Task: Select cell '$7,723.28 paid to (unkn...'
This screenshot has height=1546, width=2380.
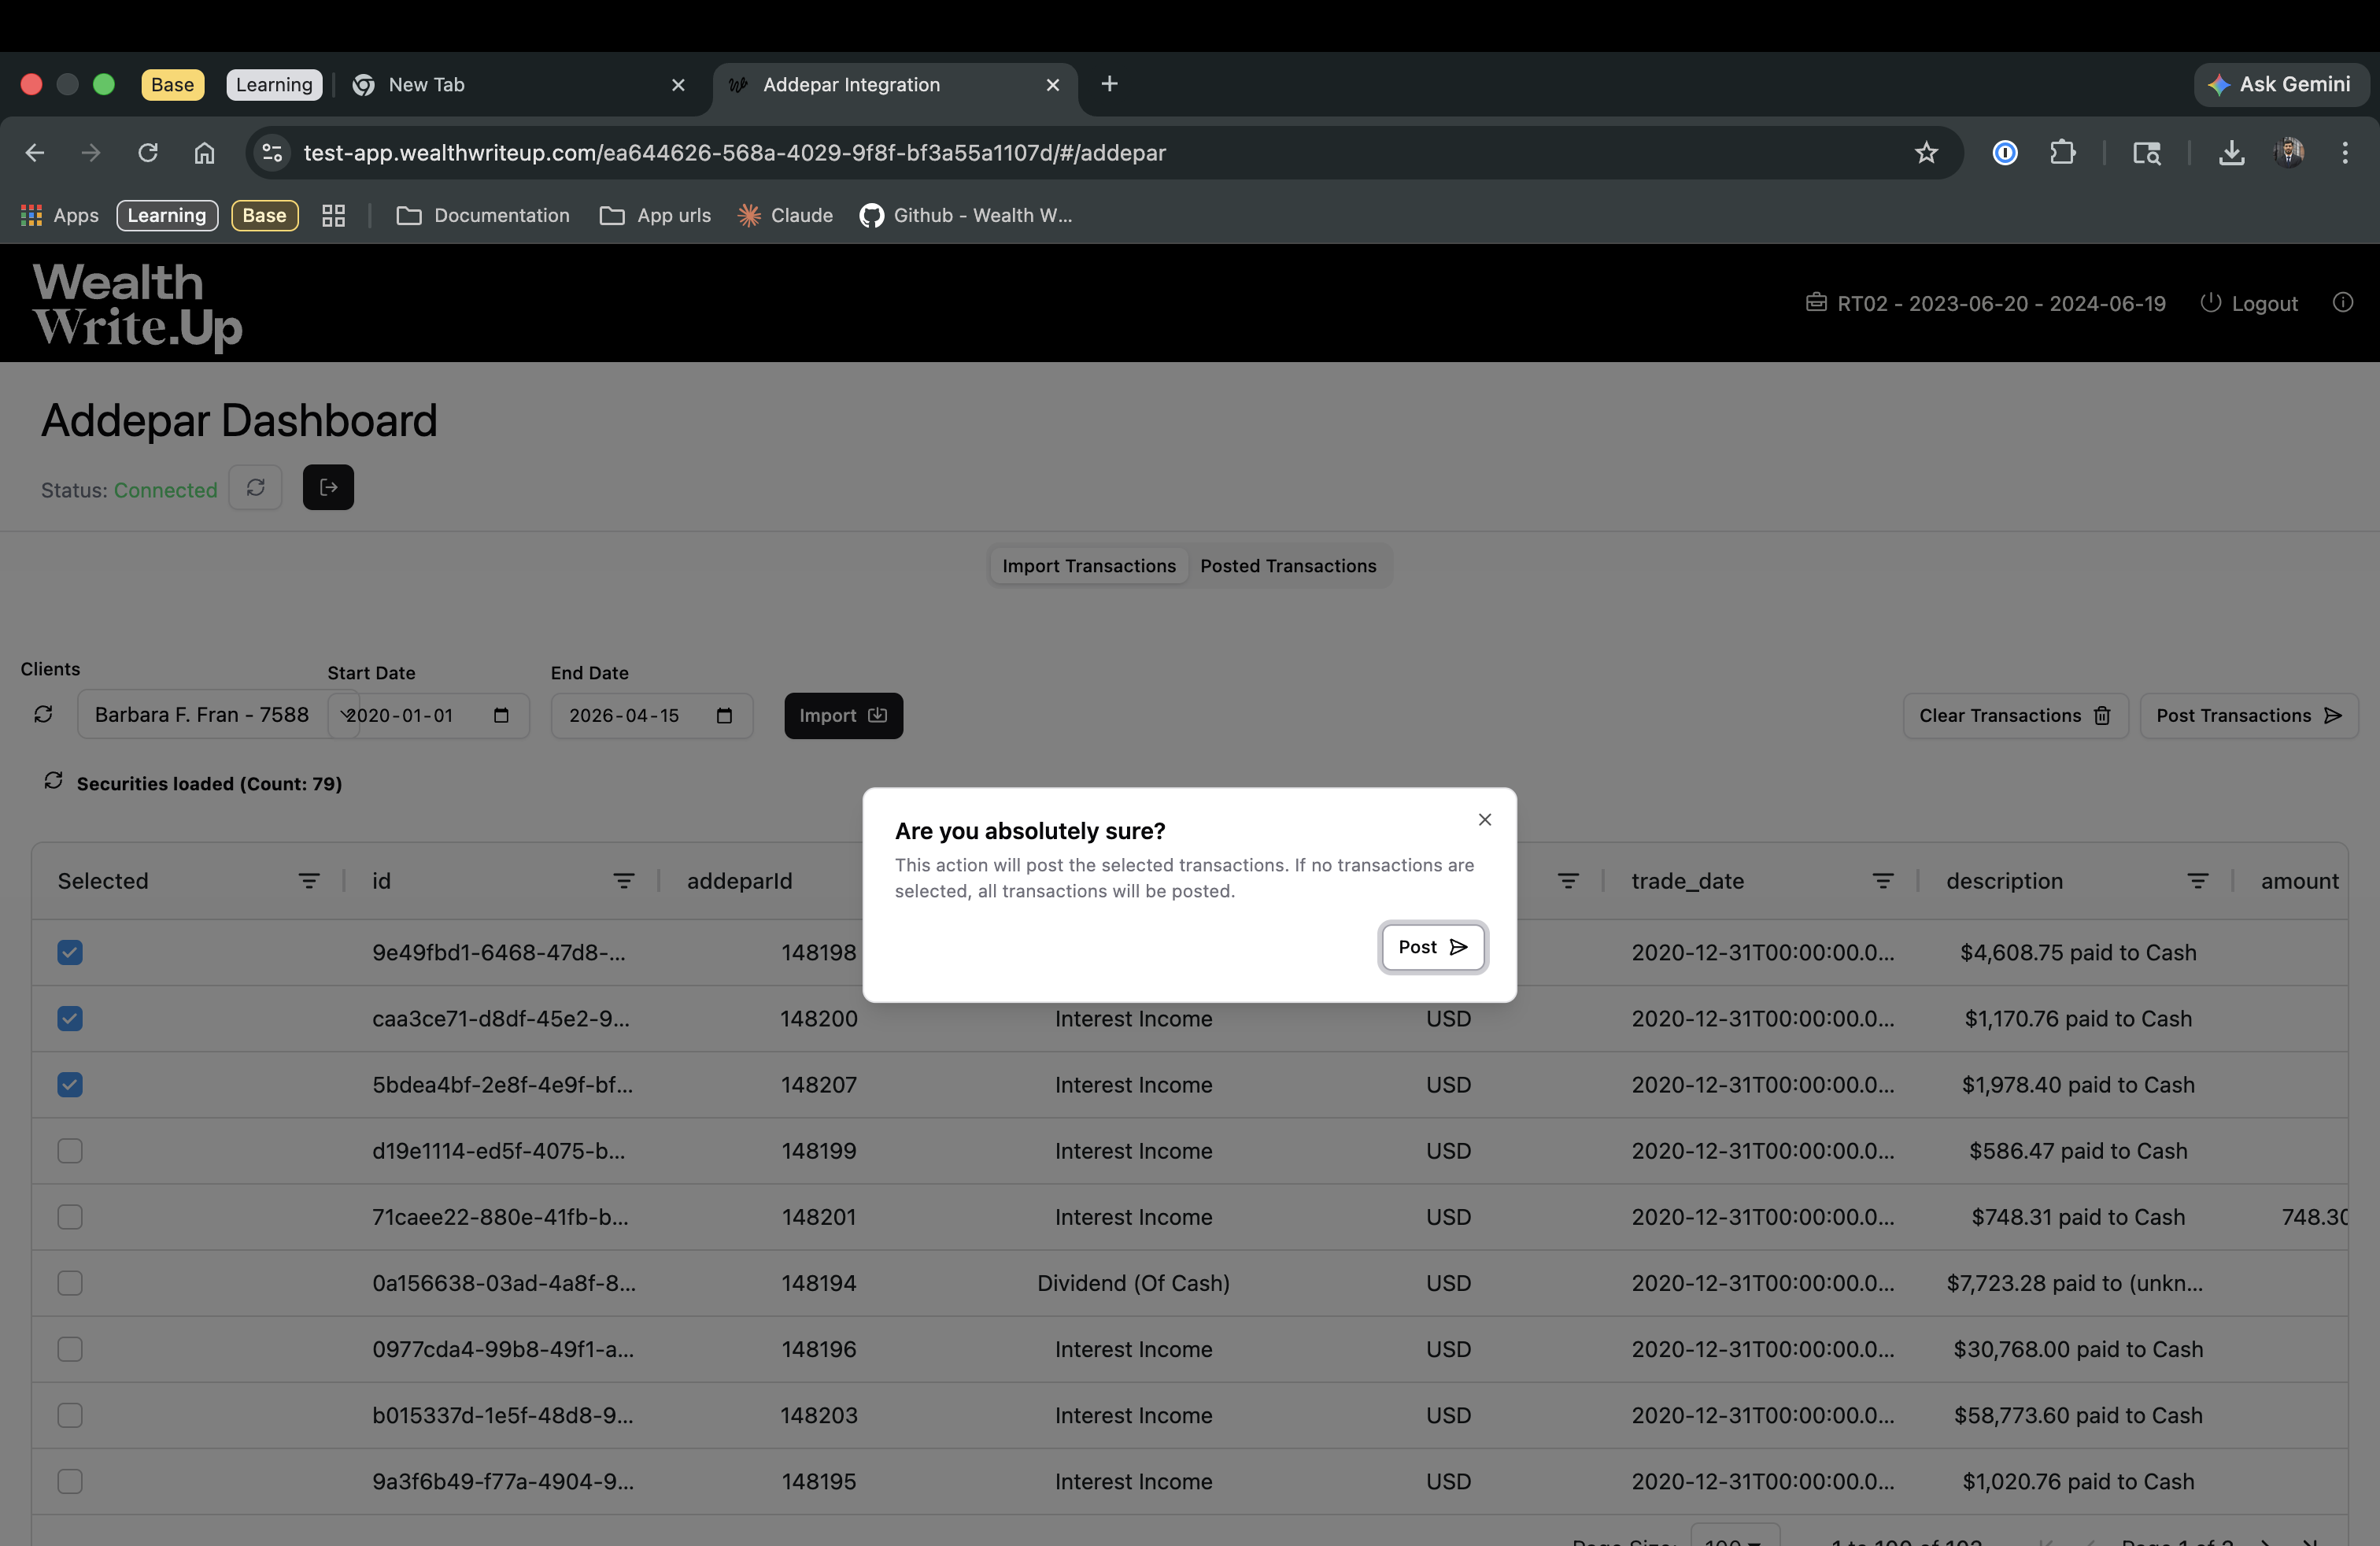Action: [x=2074, y=1283]
